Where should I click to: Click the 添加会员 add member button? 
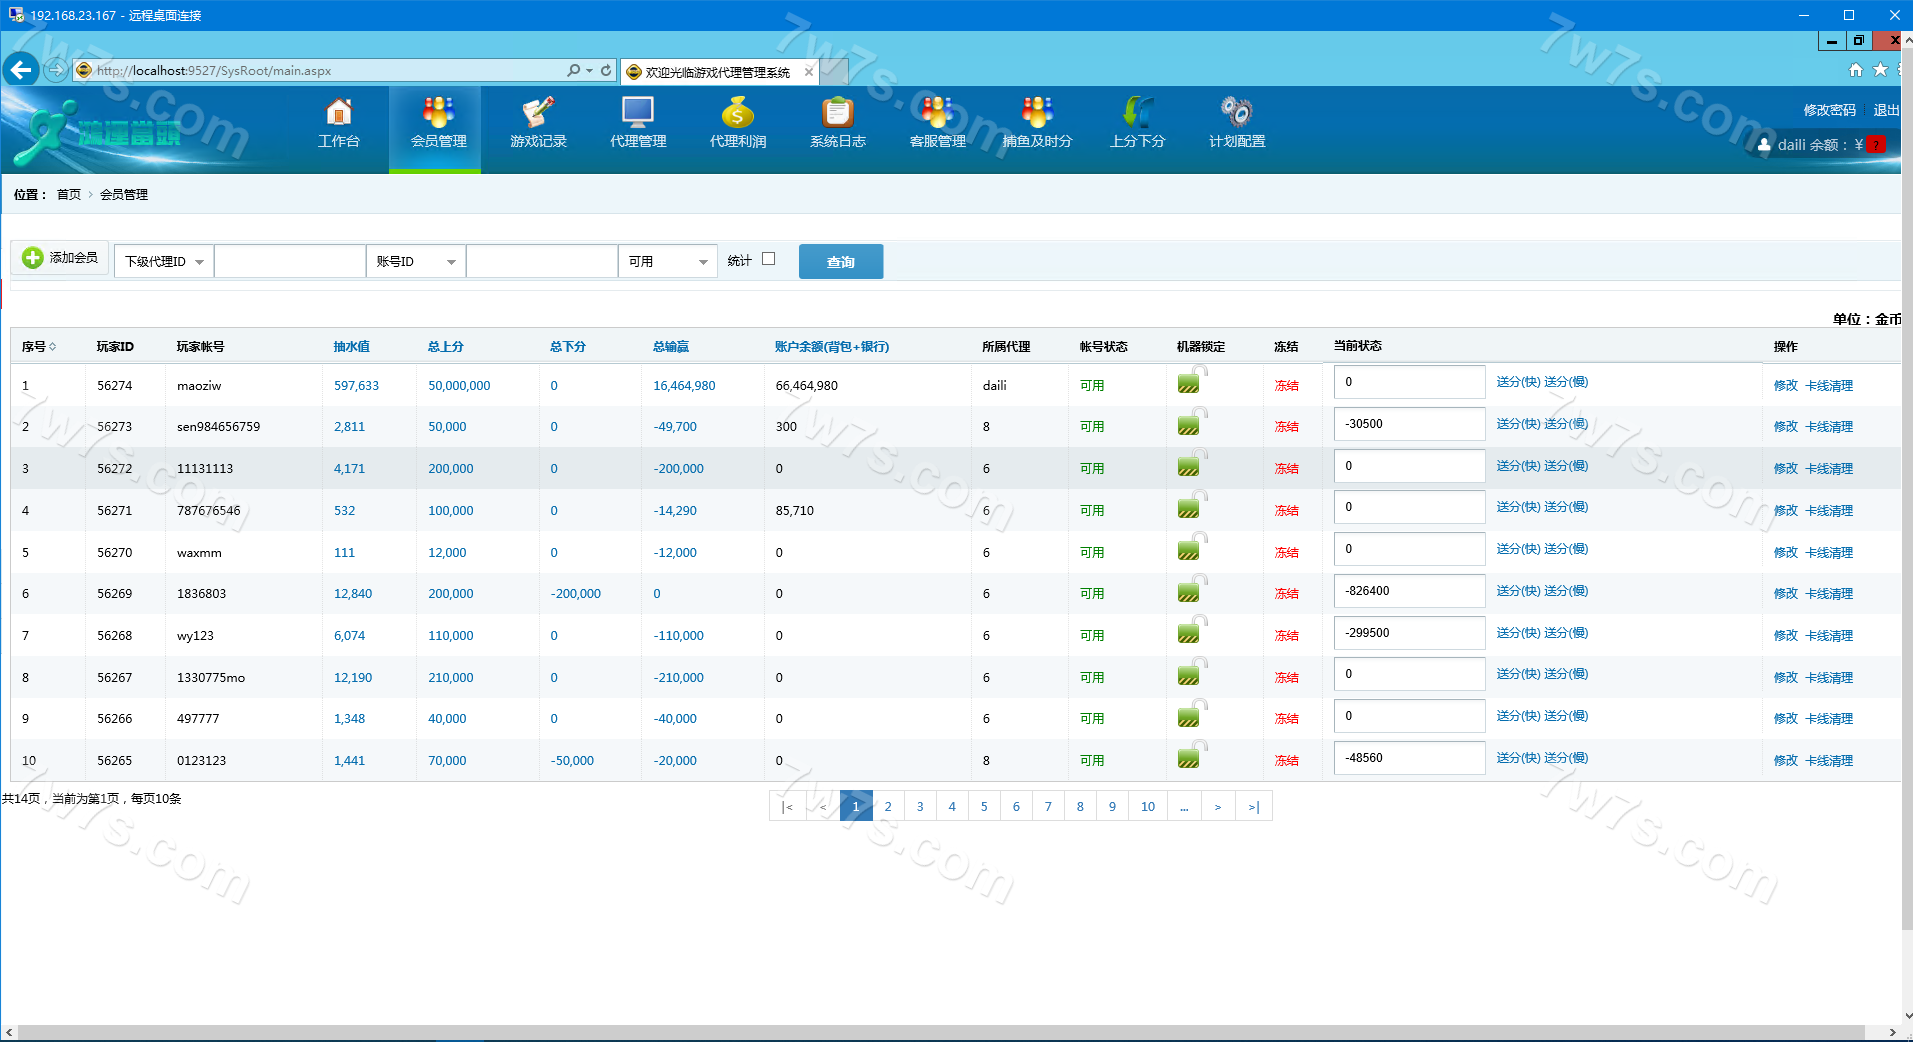pos(61,258)
